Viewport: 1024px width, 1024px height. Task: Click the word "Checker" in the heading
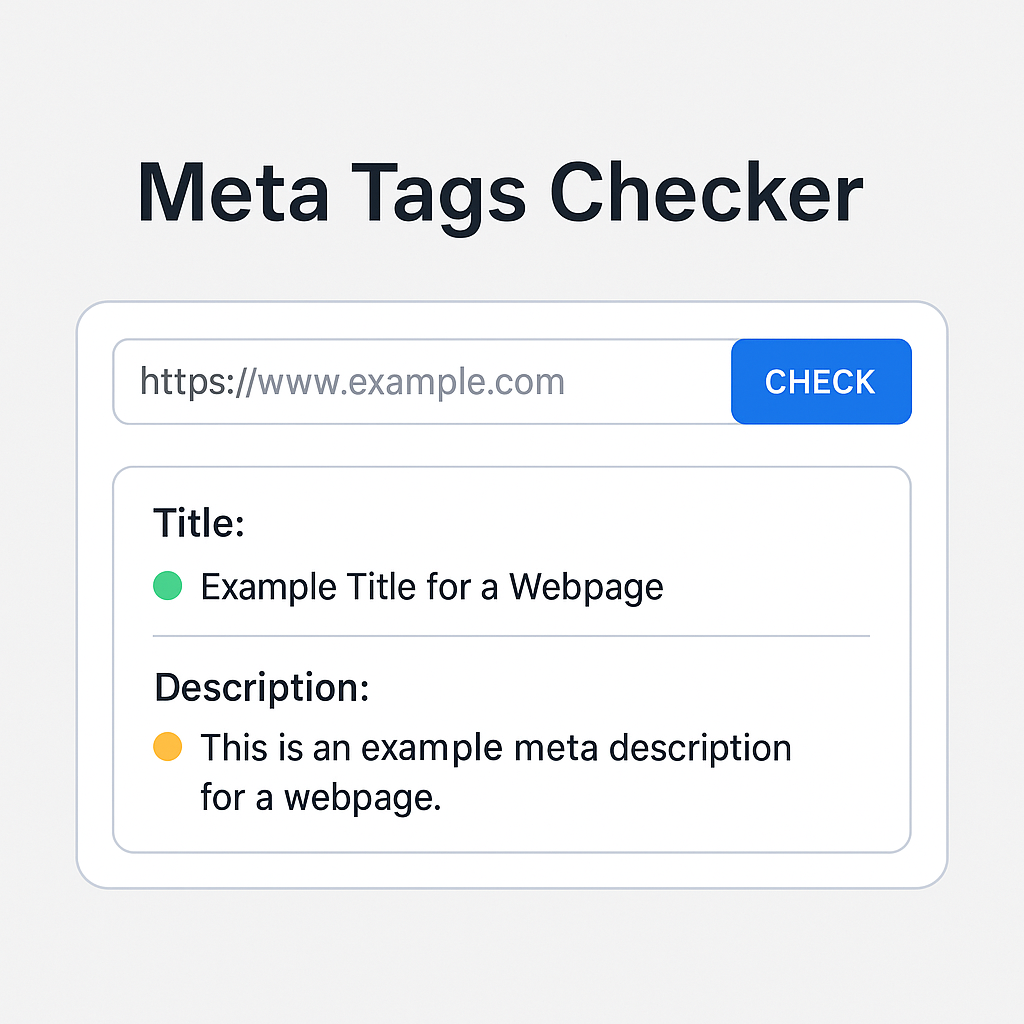[x=706, y=192]
